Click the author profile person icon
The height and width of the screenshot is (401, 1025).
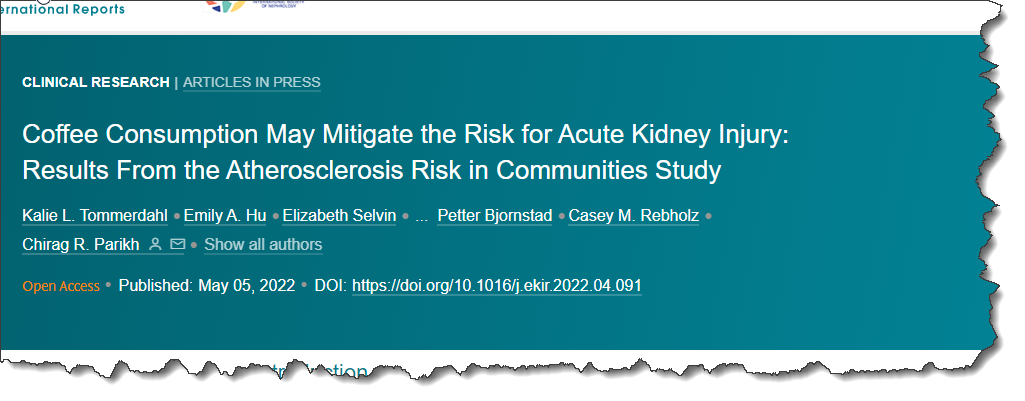(155, 245)
